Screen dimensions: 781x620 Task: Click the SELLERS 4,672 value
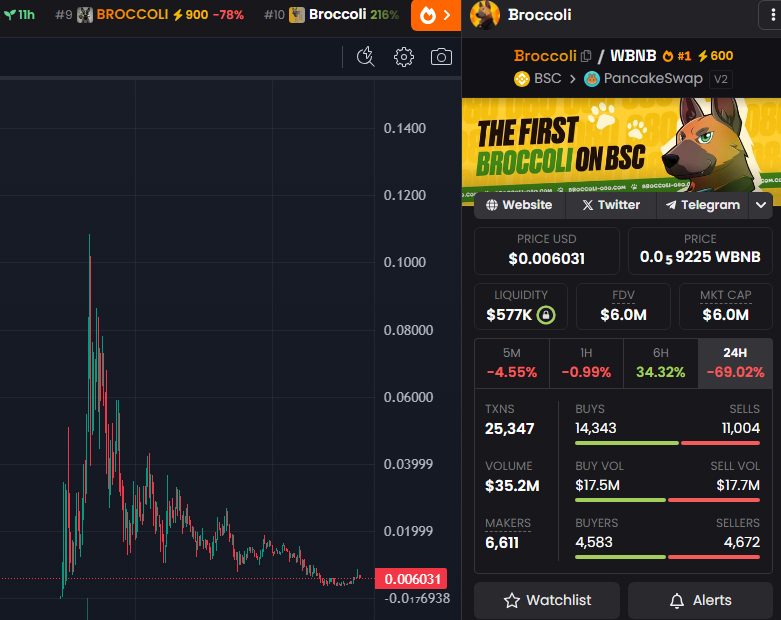742,542
